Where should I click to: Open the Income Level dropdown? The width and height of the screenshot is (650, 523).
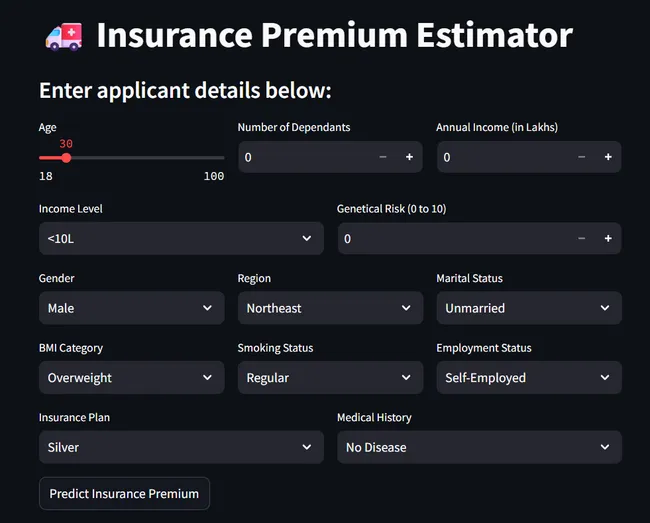(x=181, y=238)
